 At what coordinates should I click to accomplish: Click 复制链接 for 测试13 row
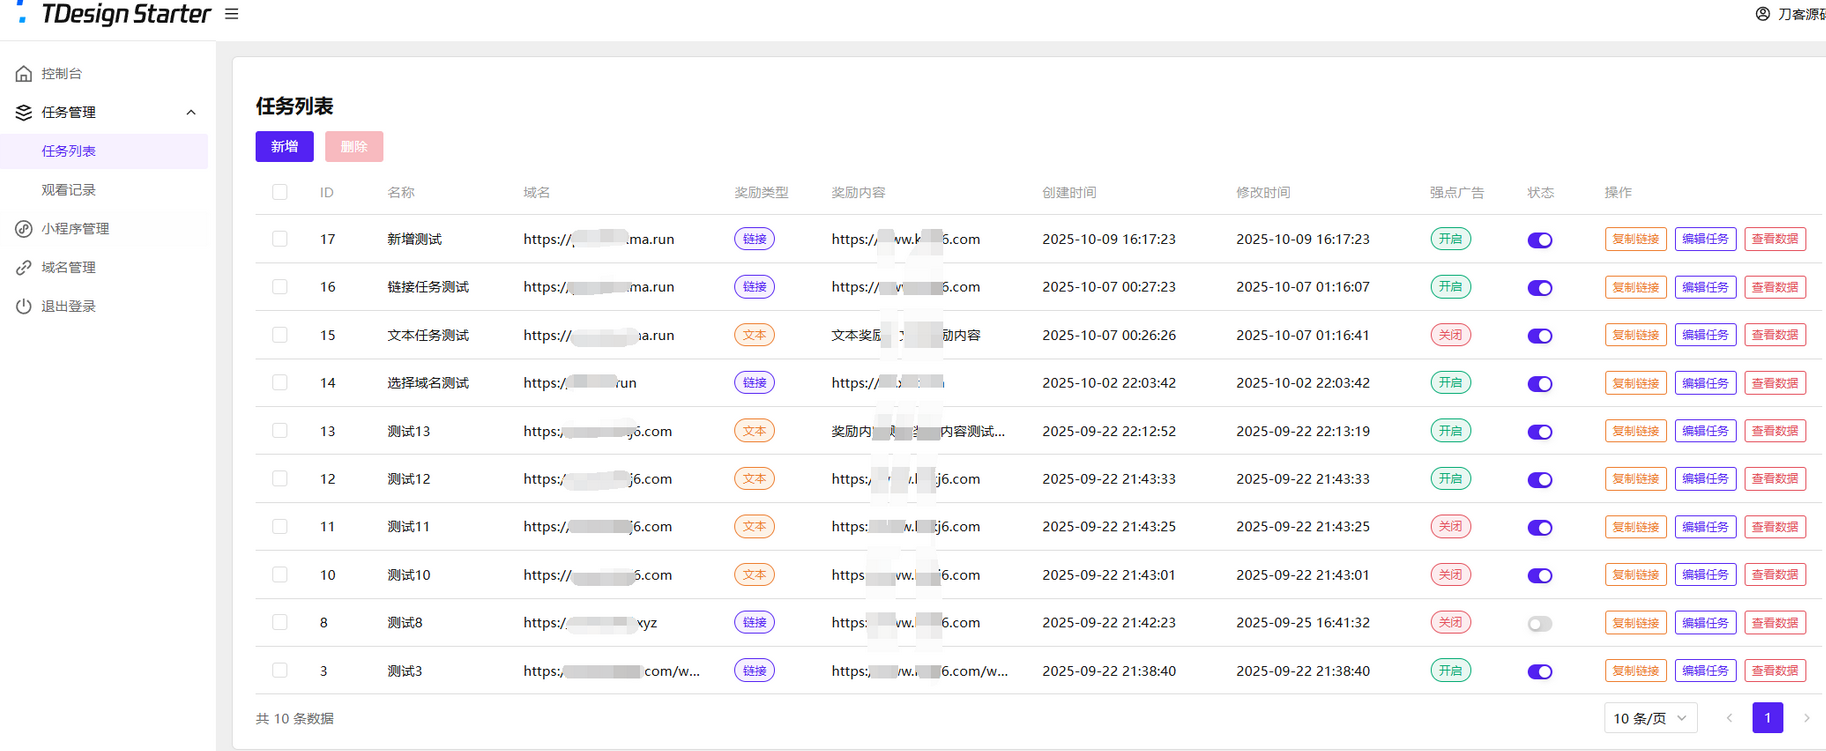click(x=1635, y=431)
